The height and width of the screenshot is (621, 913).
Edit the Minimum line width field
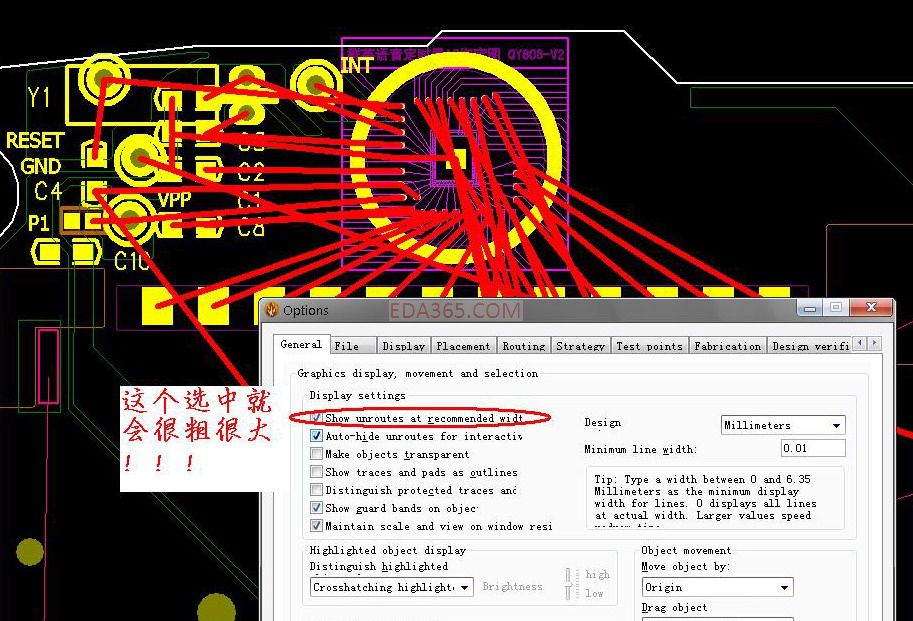click(x=813, y=448)
